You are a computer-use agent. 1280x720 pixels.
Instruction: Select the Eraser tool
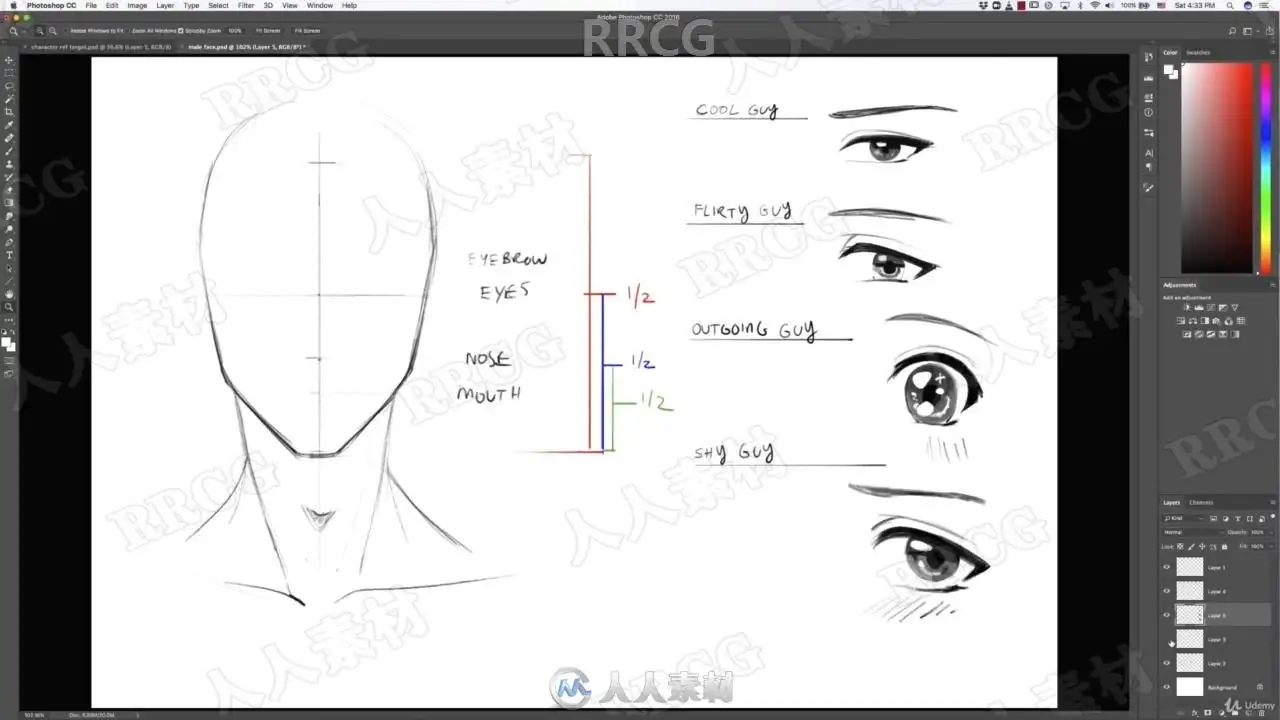9,190
